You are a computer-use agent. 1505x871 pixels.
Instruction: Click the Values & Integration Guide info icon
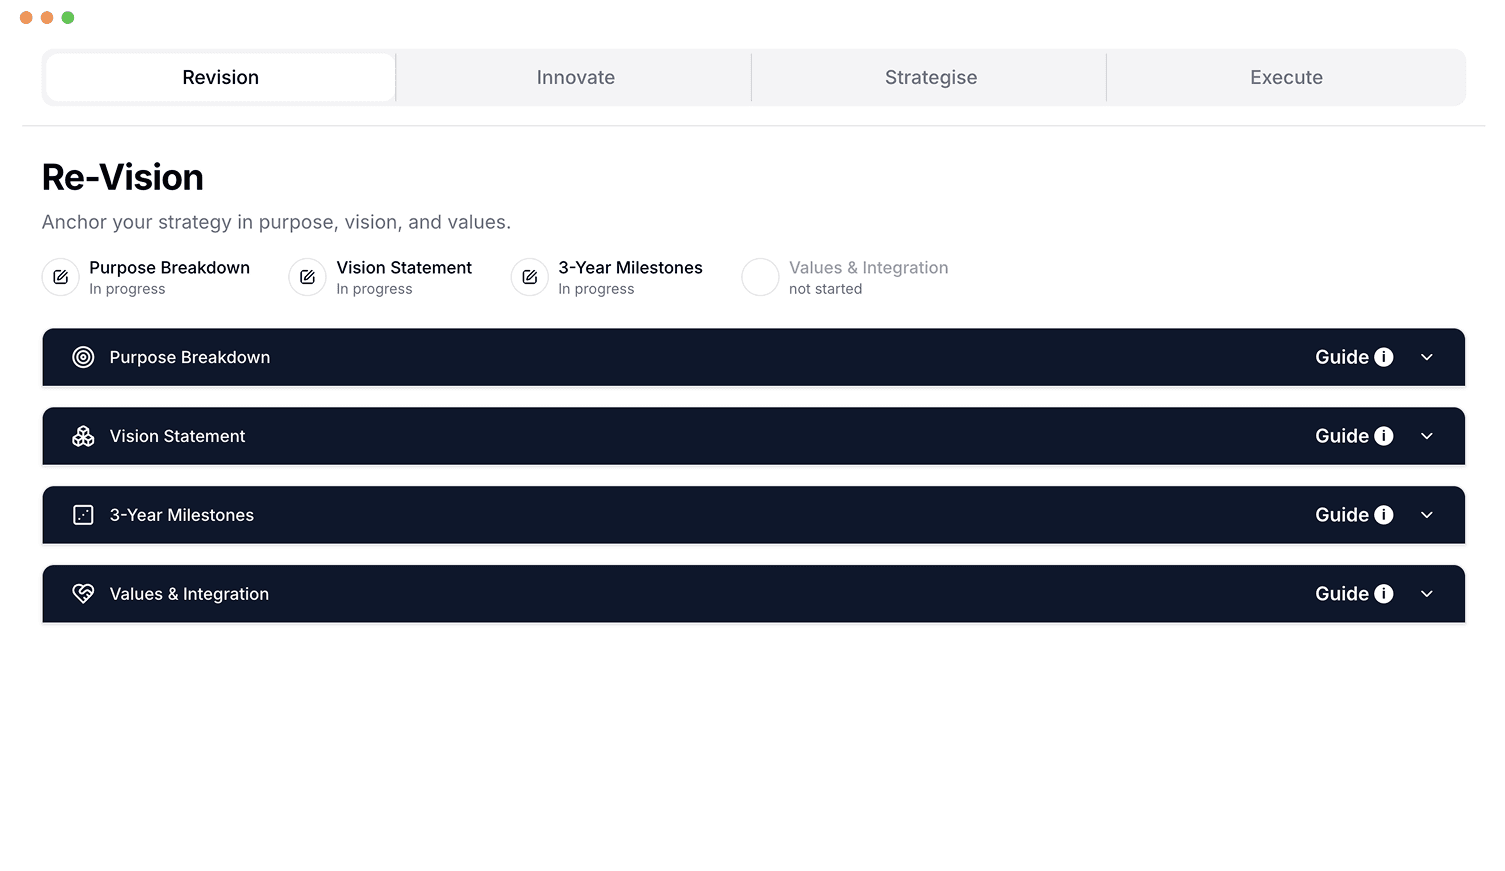1384,593
